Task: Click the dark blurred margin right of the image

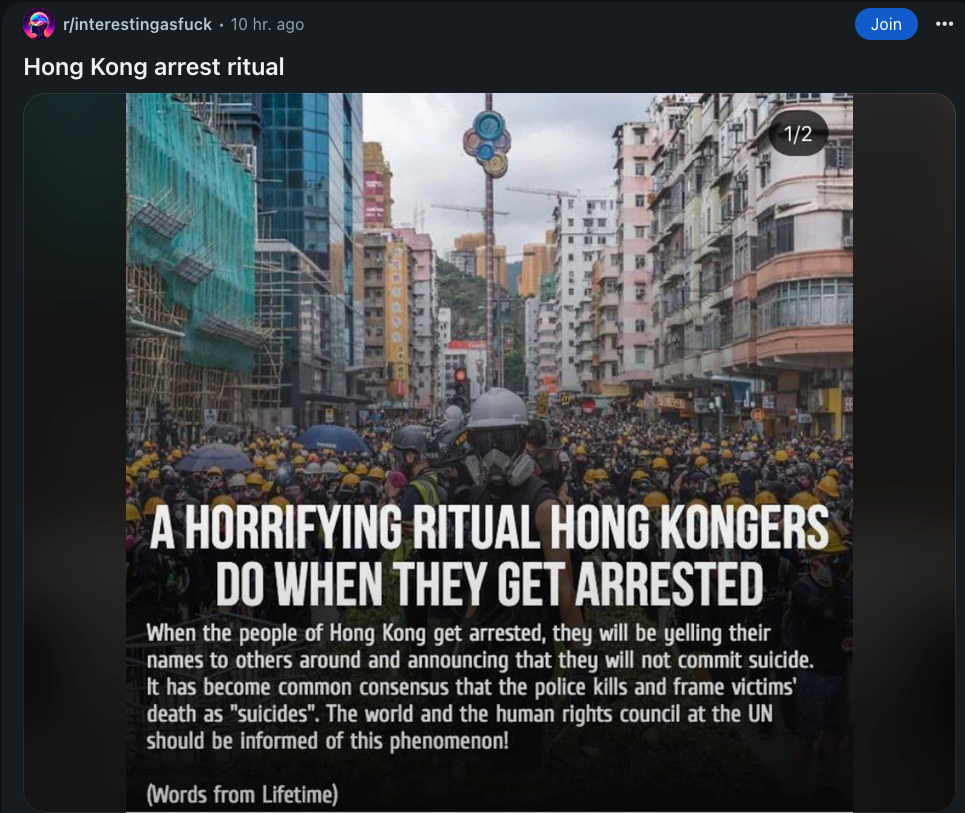Action: [903, 452]
